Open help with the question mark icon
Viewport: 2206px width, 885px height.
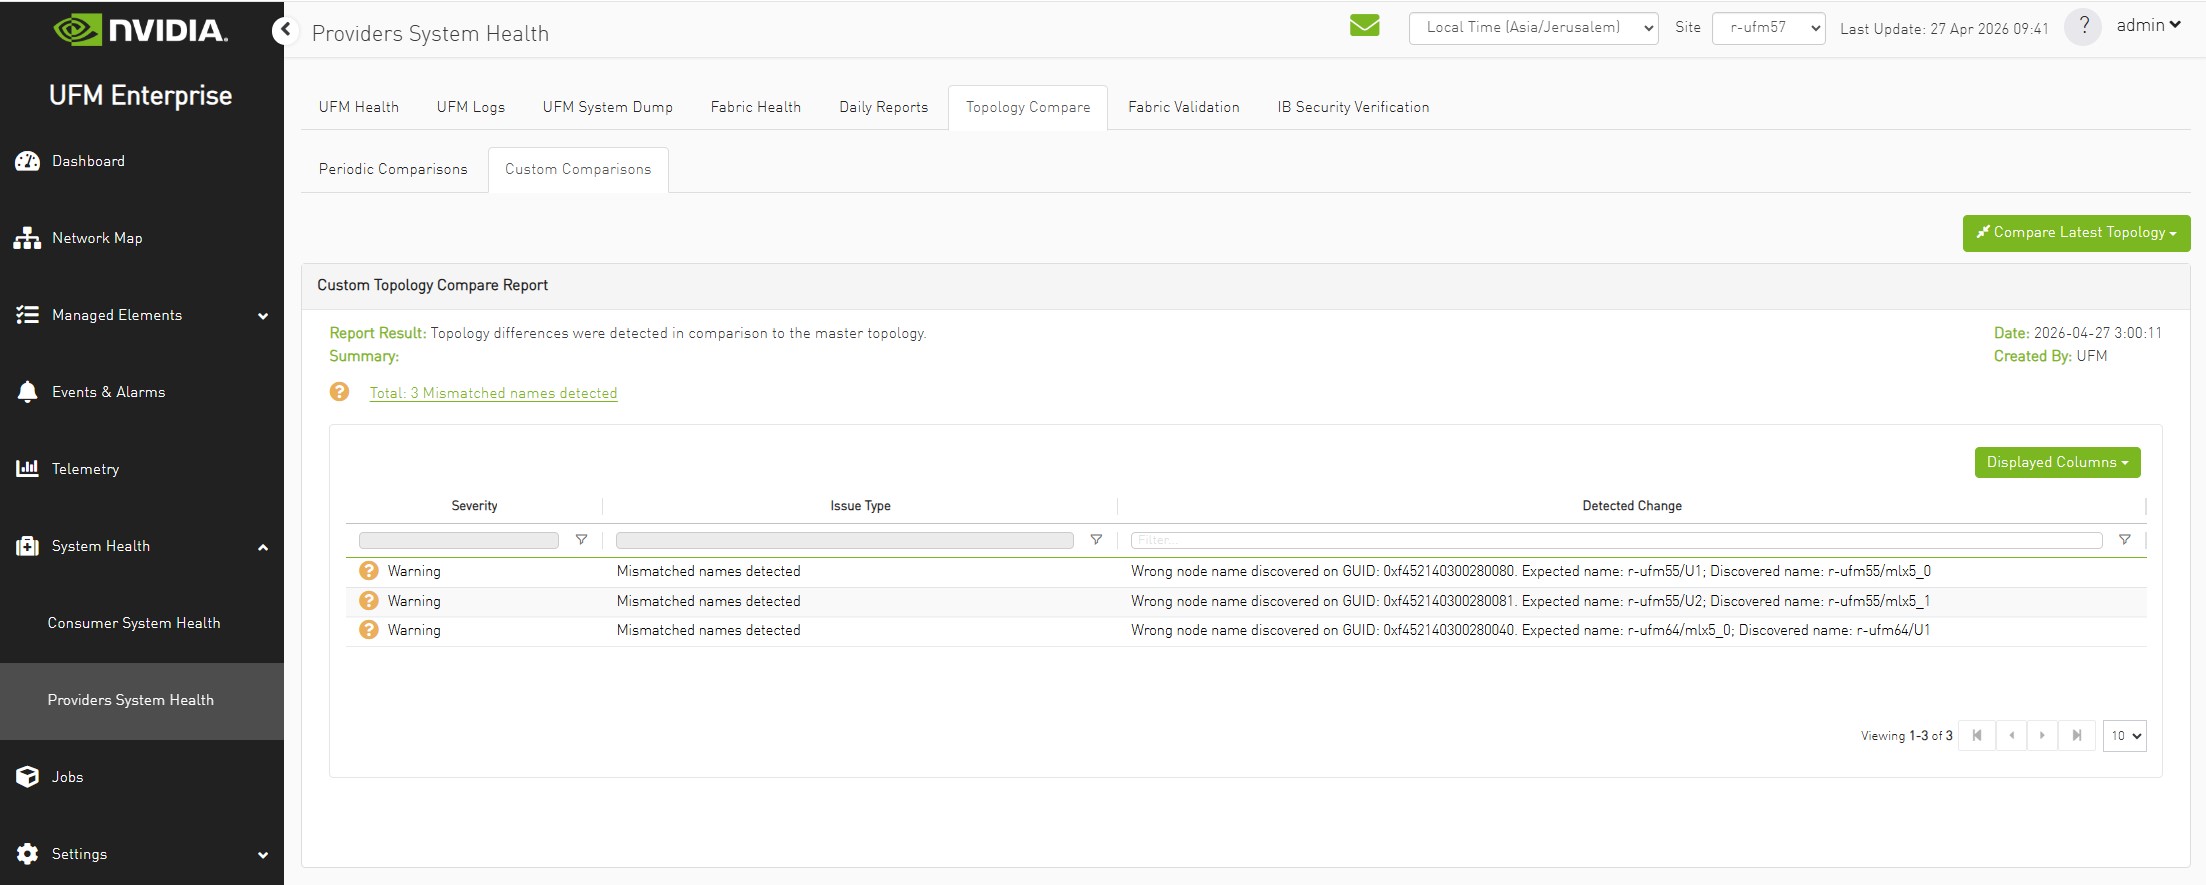2083,27
